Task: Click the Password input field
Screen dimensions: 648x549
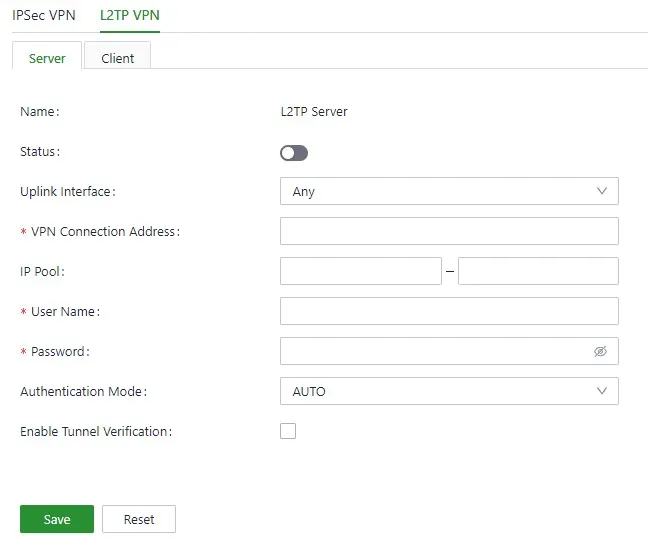Action: point(449,351)
